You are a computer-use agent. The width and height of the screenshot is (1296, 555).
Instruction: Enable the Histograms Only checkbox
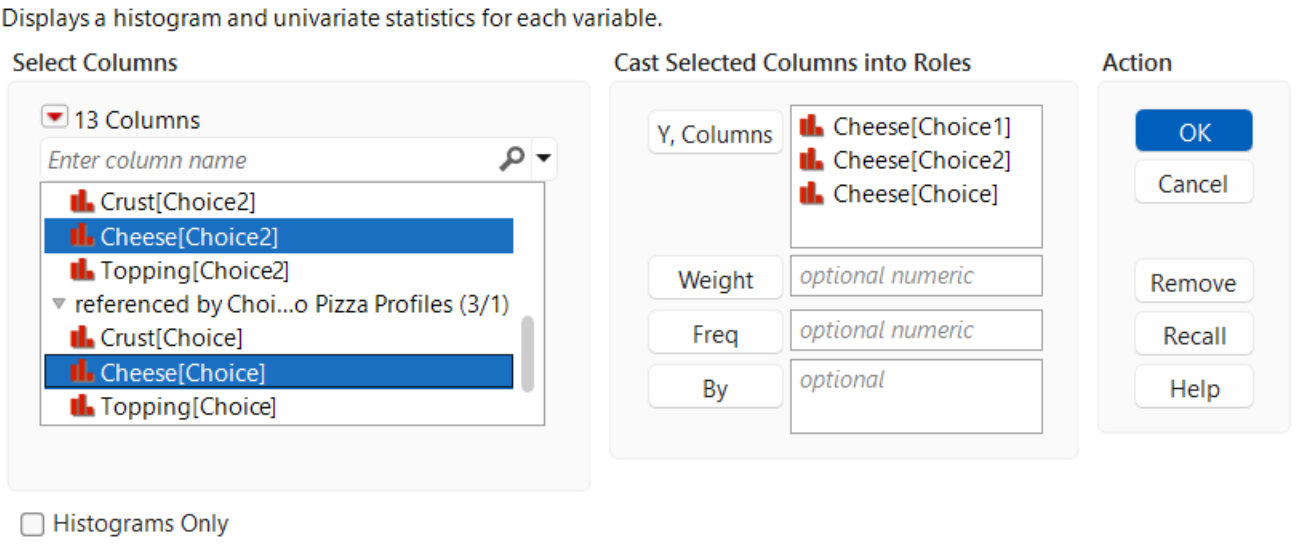(x=33, y=525)
